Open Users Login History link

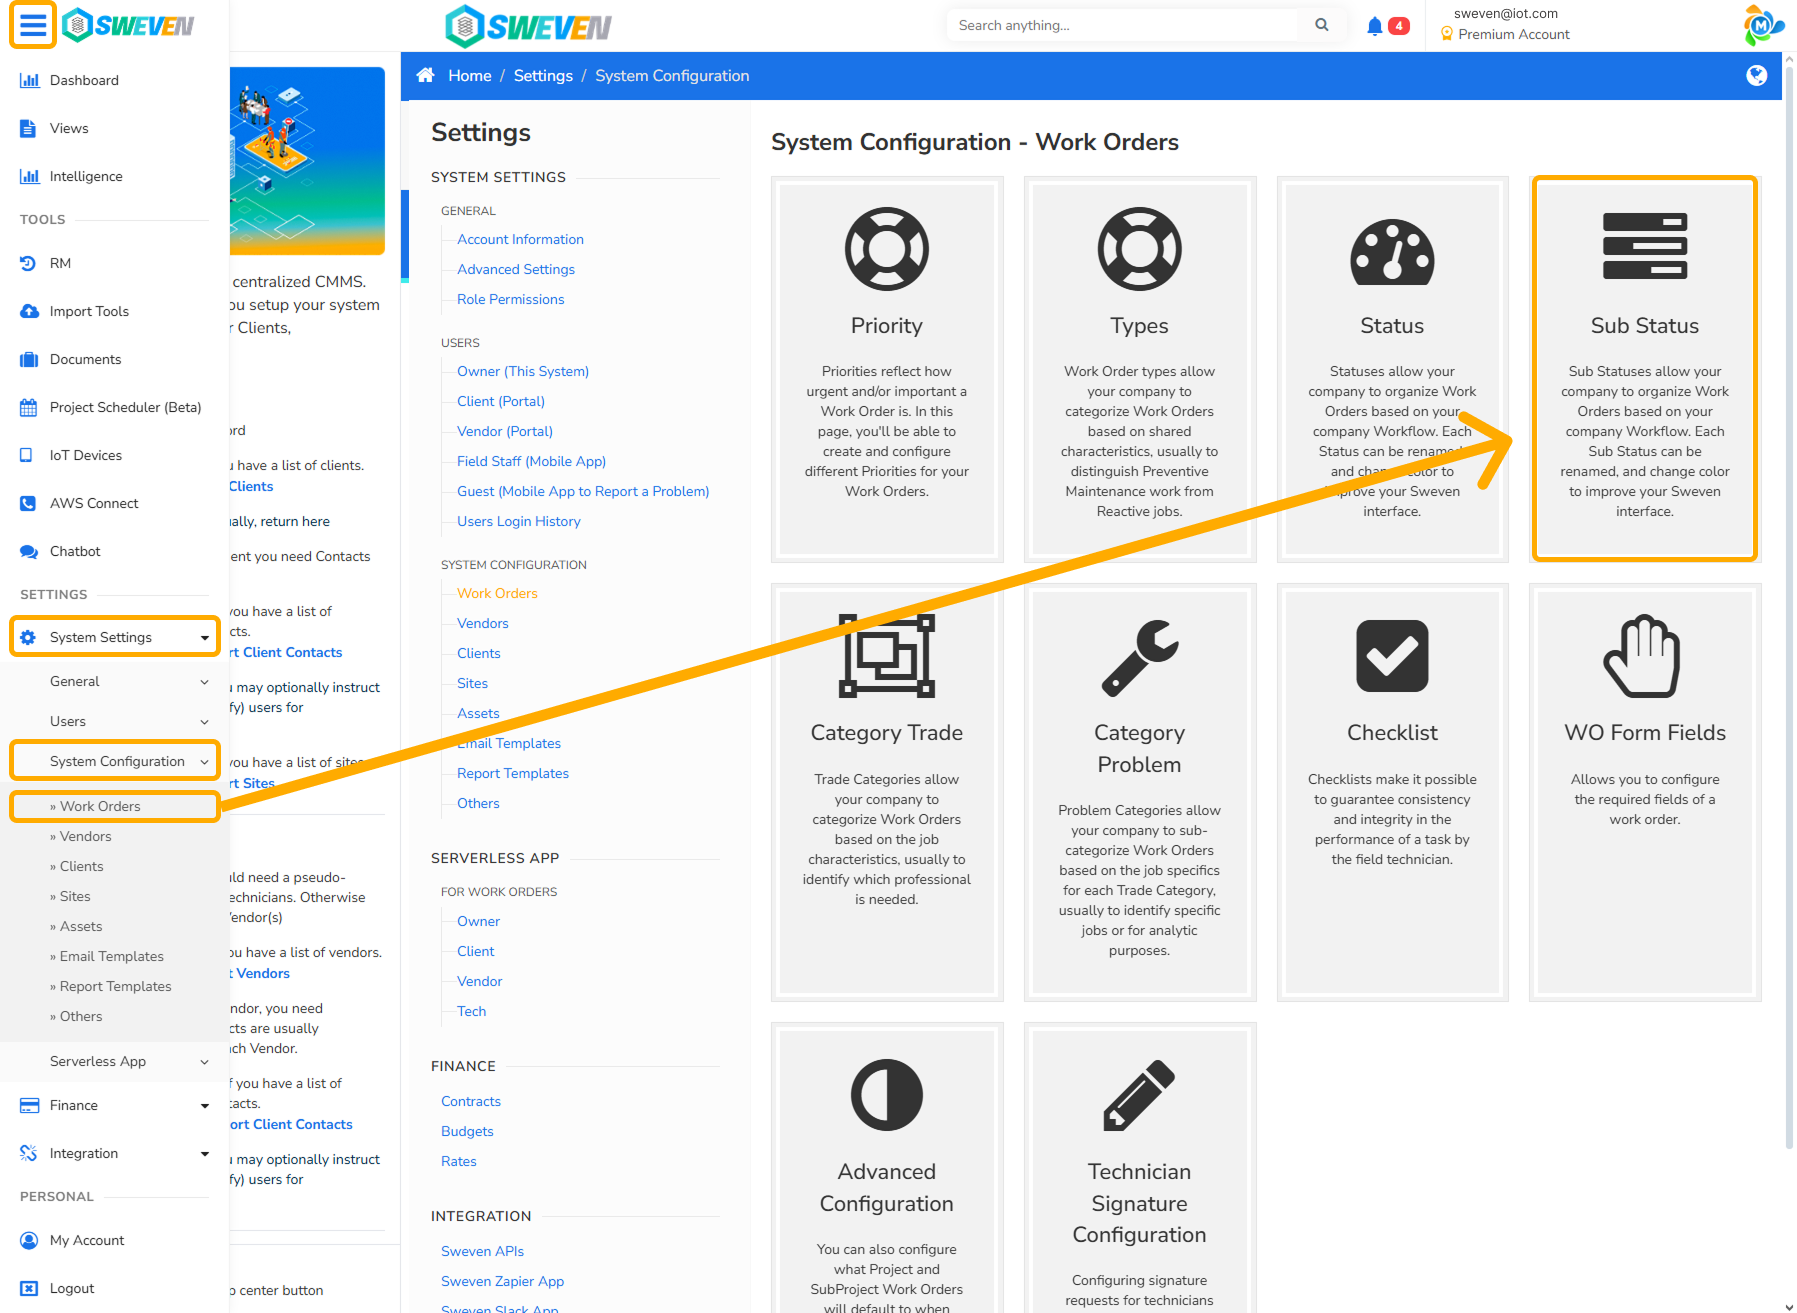click(518, 521)
